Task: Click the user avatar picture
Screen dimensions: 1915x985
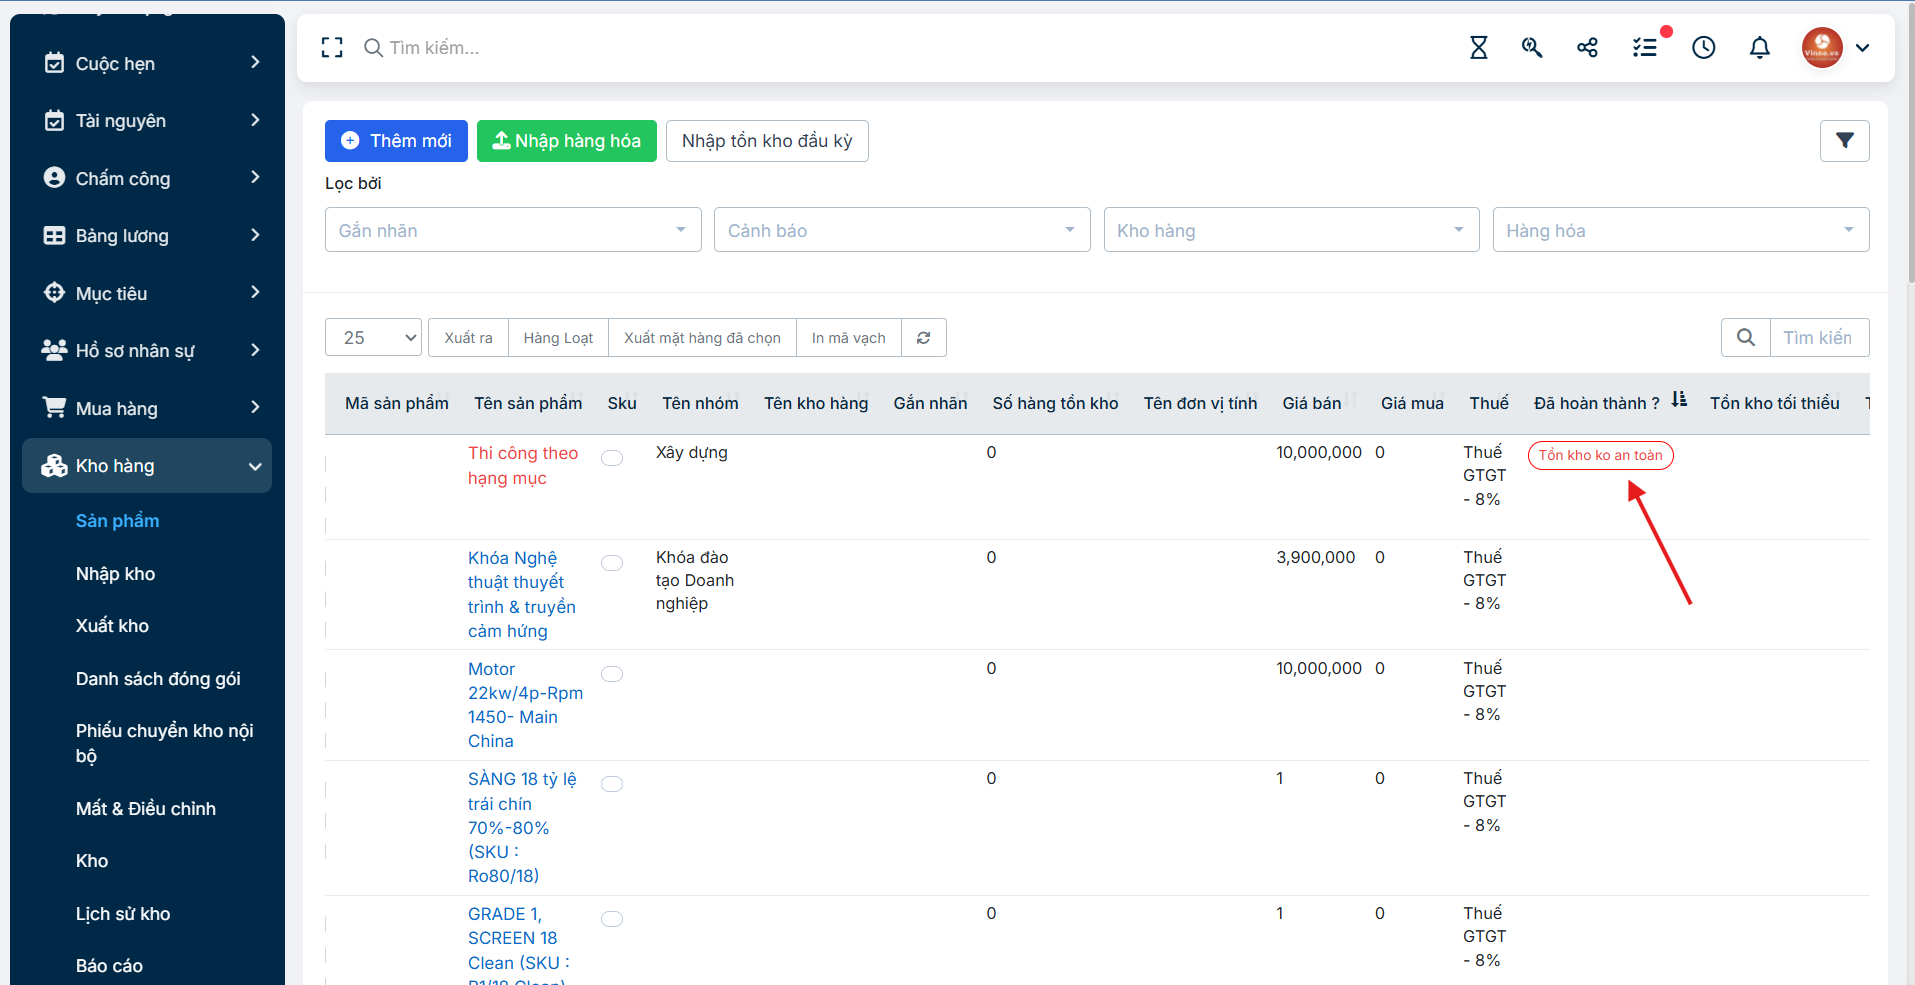Action: 1822,47
